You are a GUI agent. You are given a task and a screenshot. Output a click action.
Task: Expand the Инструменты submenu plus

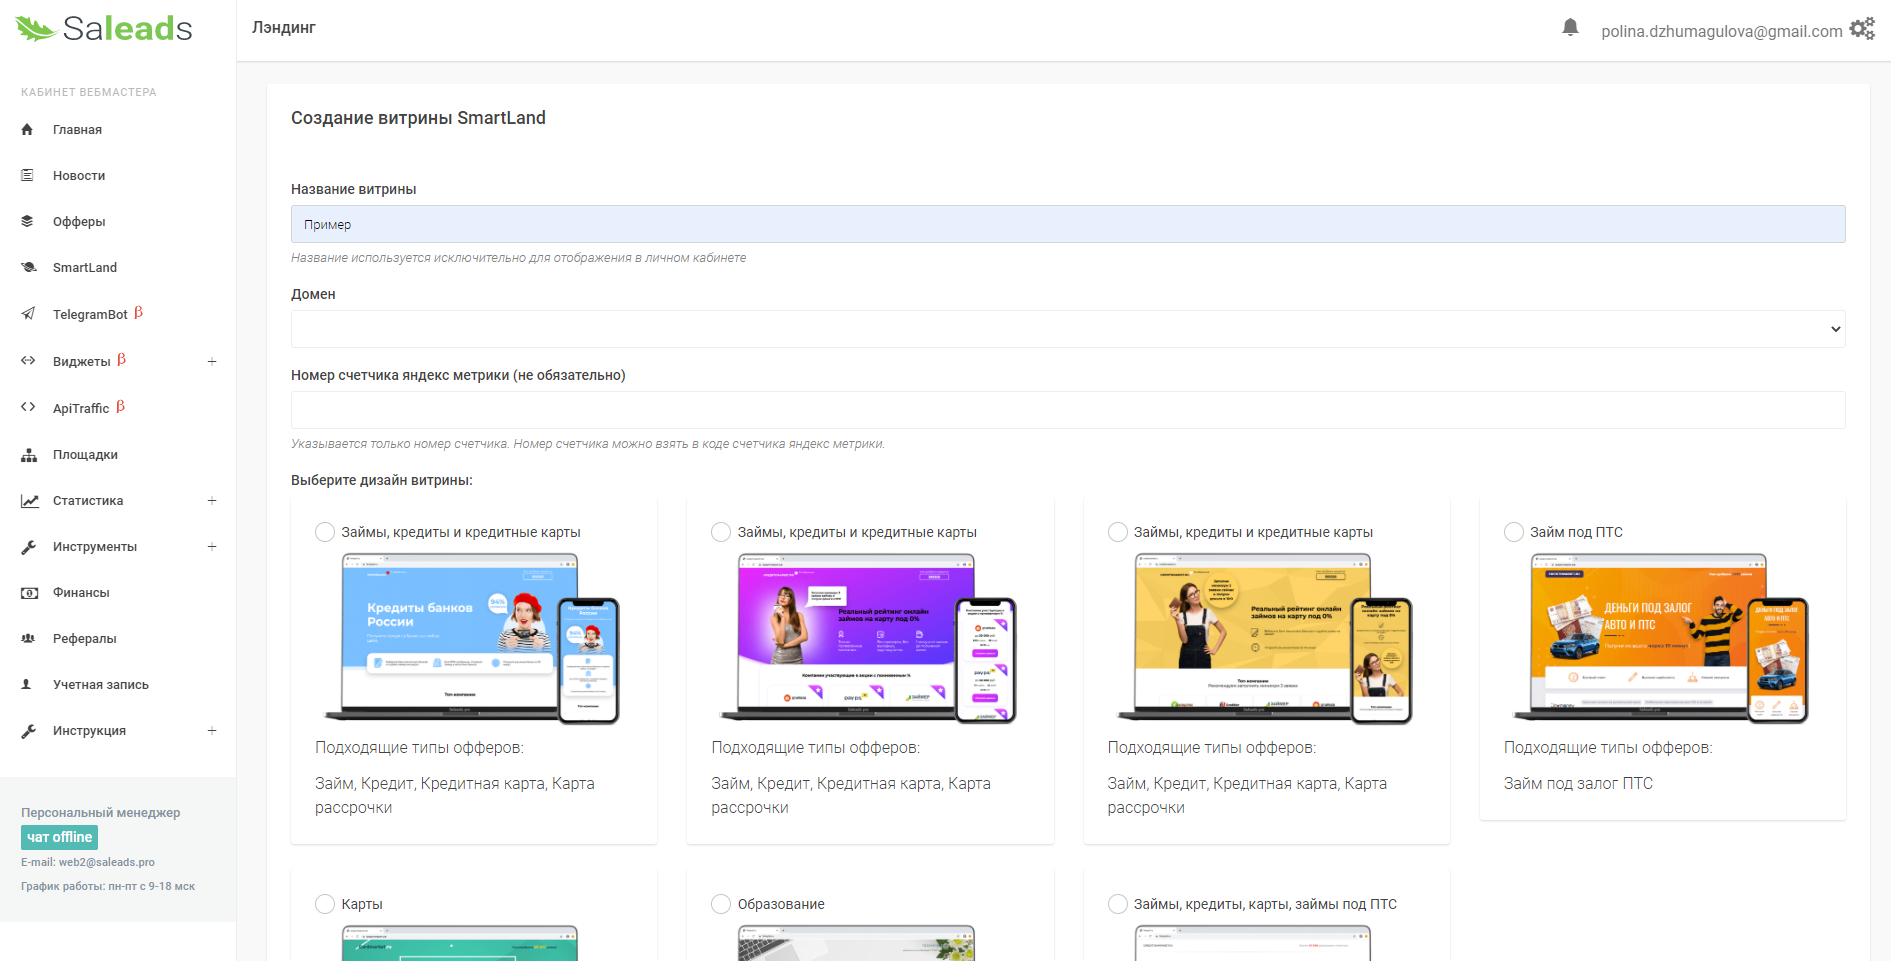[x=212, y=547]
